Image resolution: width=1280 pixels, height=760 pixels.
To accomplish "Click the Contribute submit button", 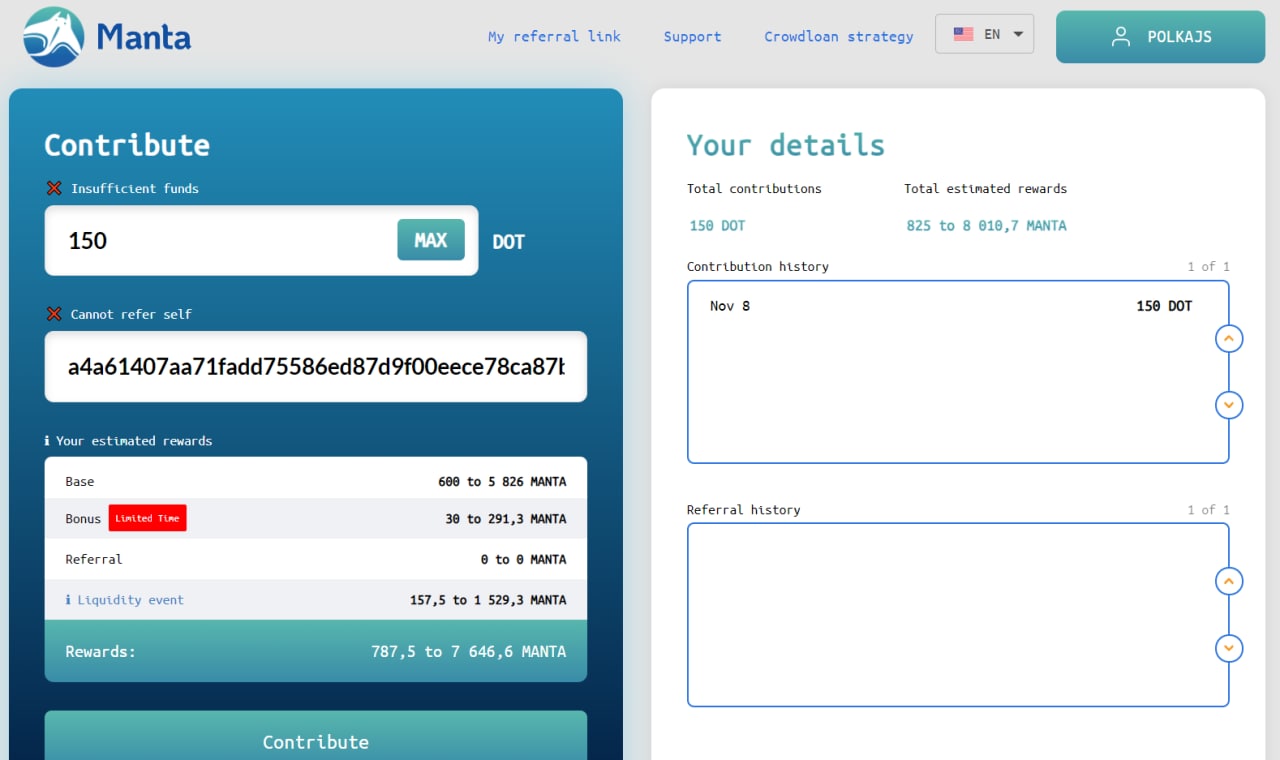I will (x=316, y=740).
